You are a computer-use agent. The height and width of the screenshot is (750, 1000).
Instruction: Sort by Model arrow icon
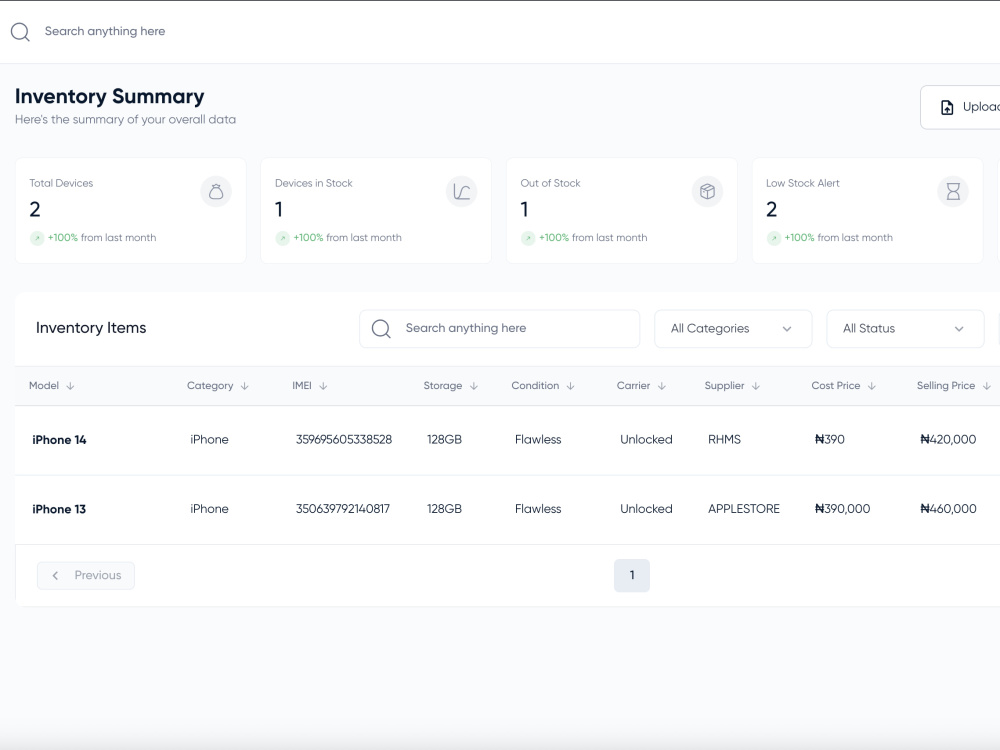coord(70,386)
